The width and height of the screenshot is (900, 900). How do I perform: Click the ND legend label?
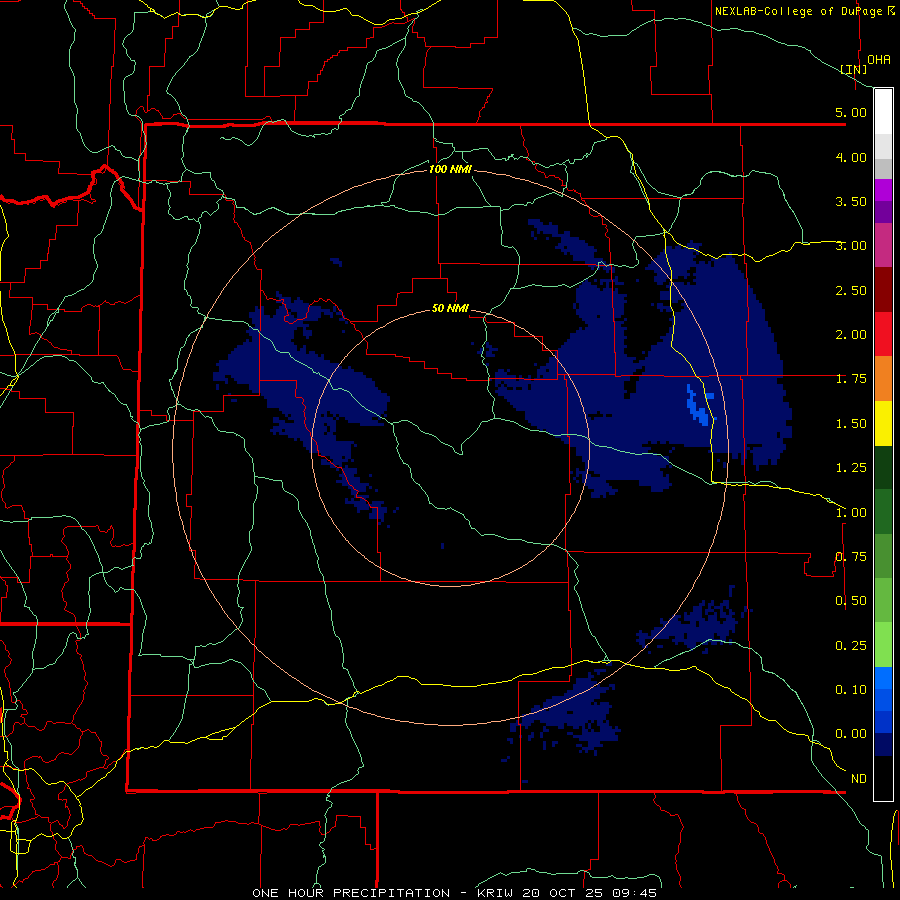pyautogui.click(x=859, y=779)
